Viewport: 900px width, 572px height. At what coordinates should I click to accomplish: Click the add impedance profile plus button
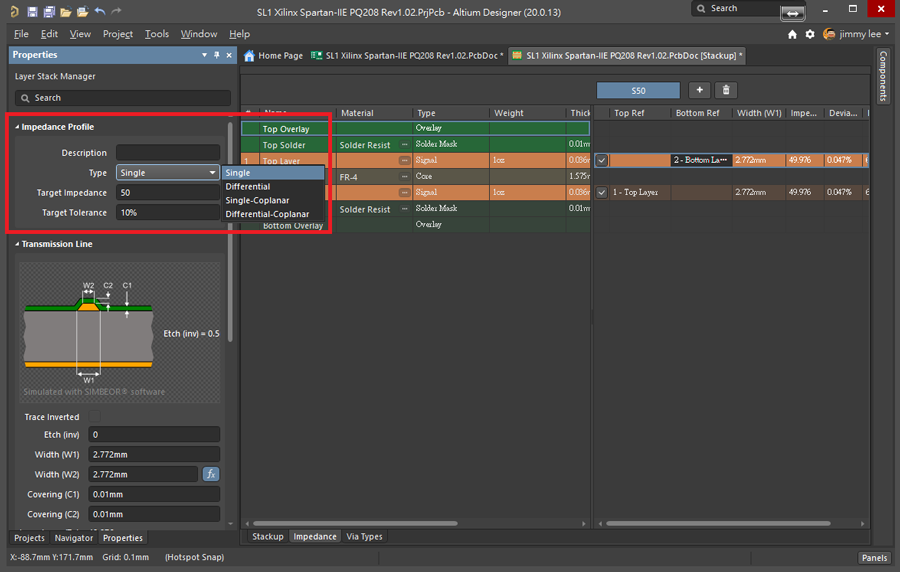(700, 90)
